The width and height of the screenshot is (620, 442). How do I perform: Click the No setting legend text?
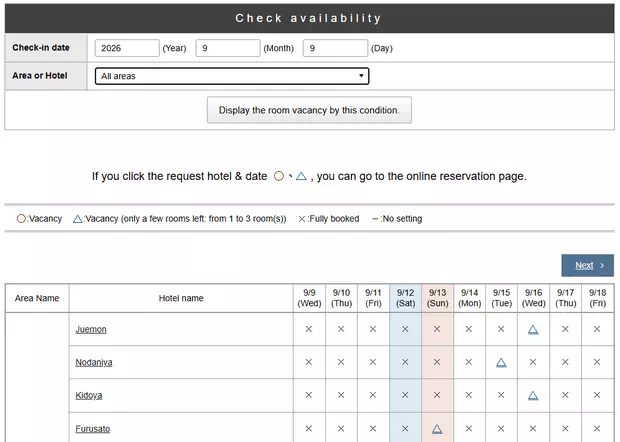pos(402,219)
